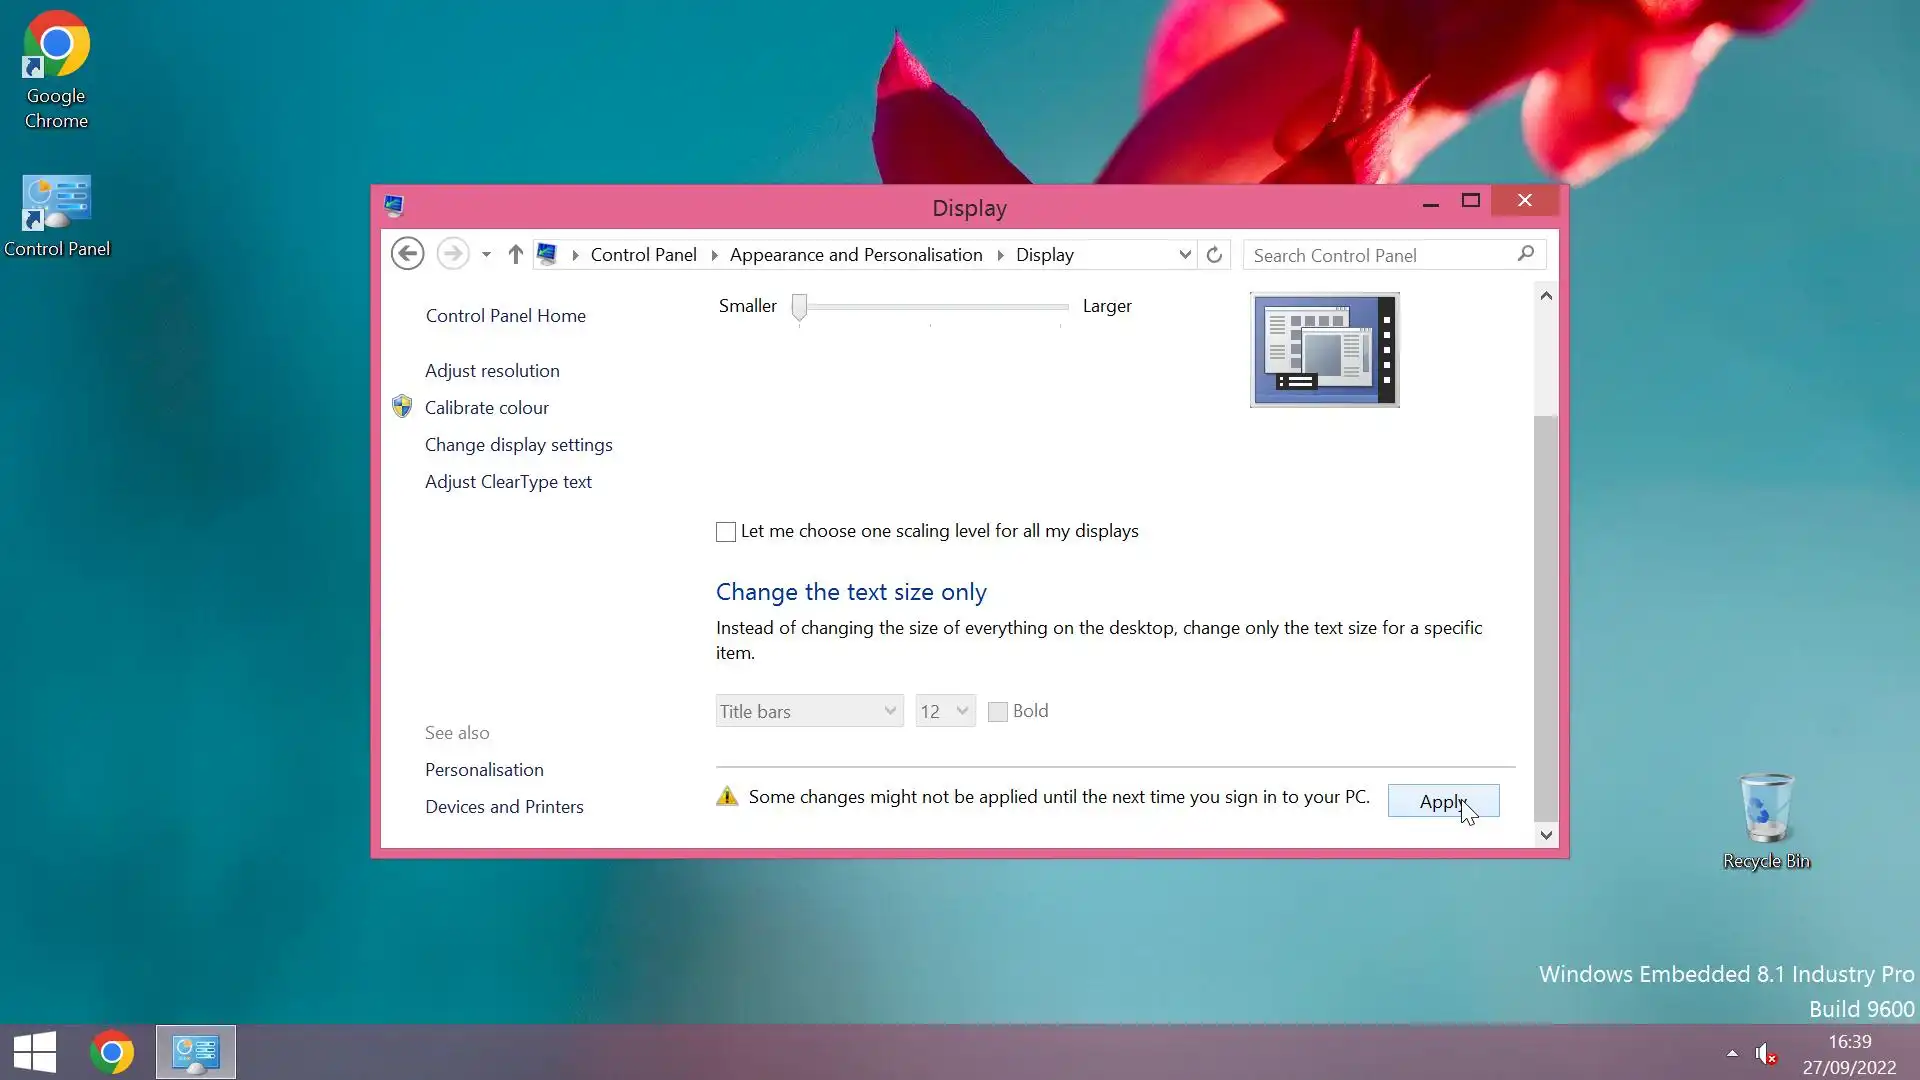This screenshot has height=1080, width=1920.
Task: Open Adjust ClearType text link
Action: click(x=508, y=482)
